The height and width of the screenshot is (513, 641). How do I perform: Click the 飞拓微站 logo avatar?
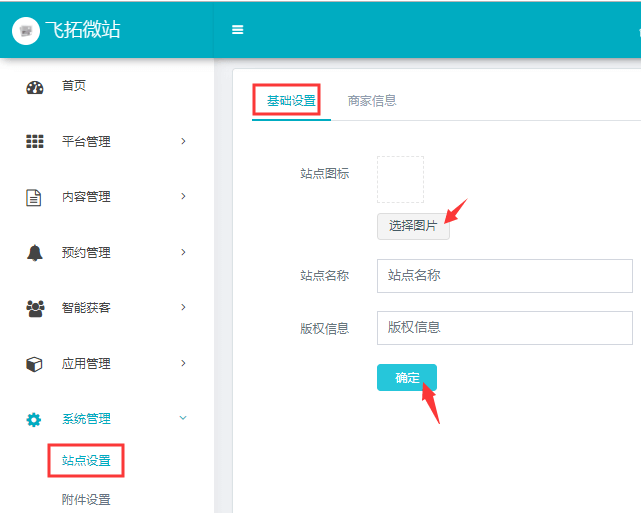(26, 31)
